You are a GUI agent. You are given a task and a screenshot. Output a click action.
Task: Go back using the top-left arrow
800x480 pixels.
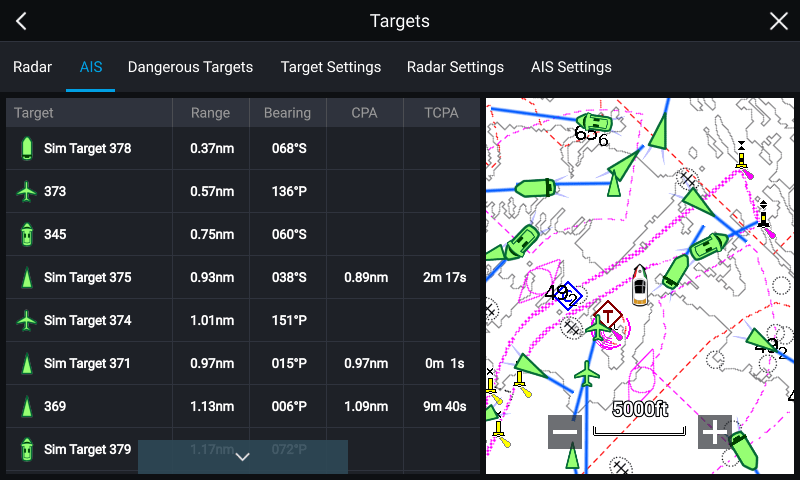coord(21,21)
